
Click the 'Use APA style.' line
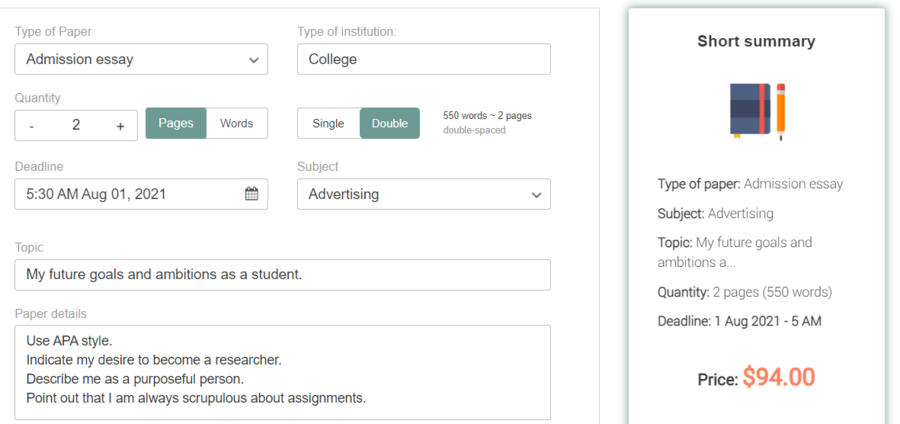pyautogui.click(x=69, y=341)
